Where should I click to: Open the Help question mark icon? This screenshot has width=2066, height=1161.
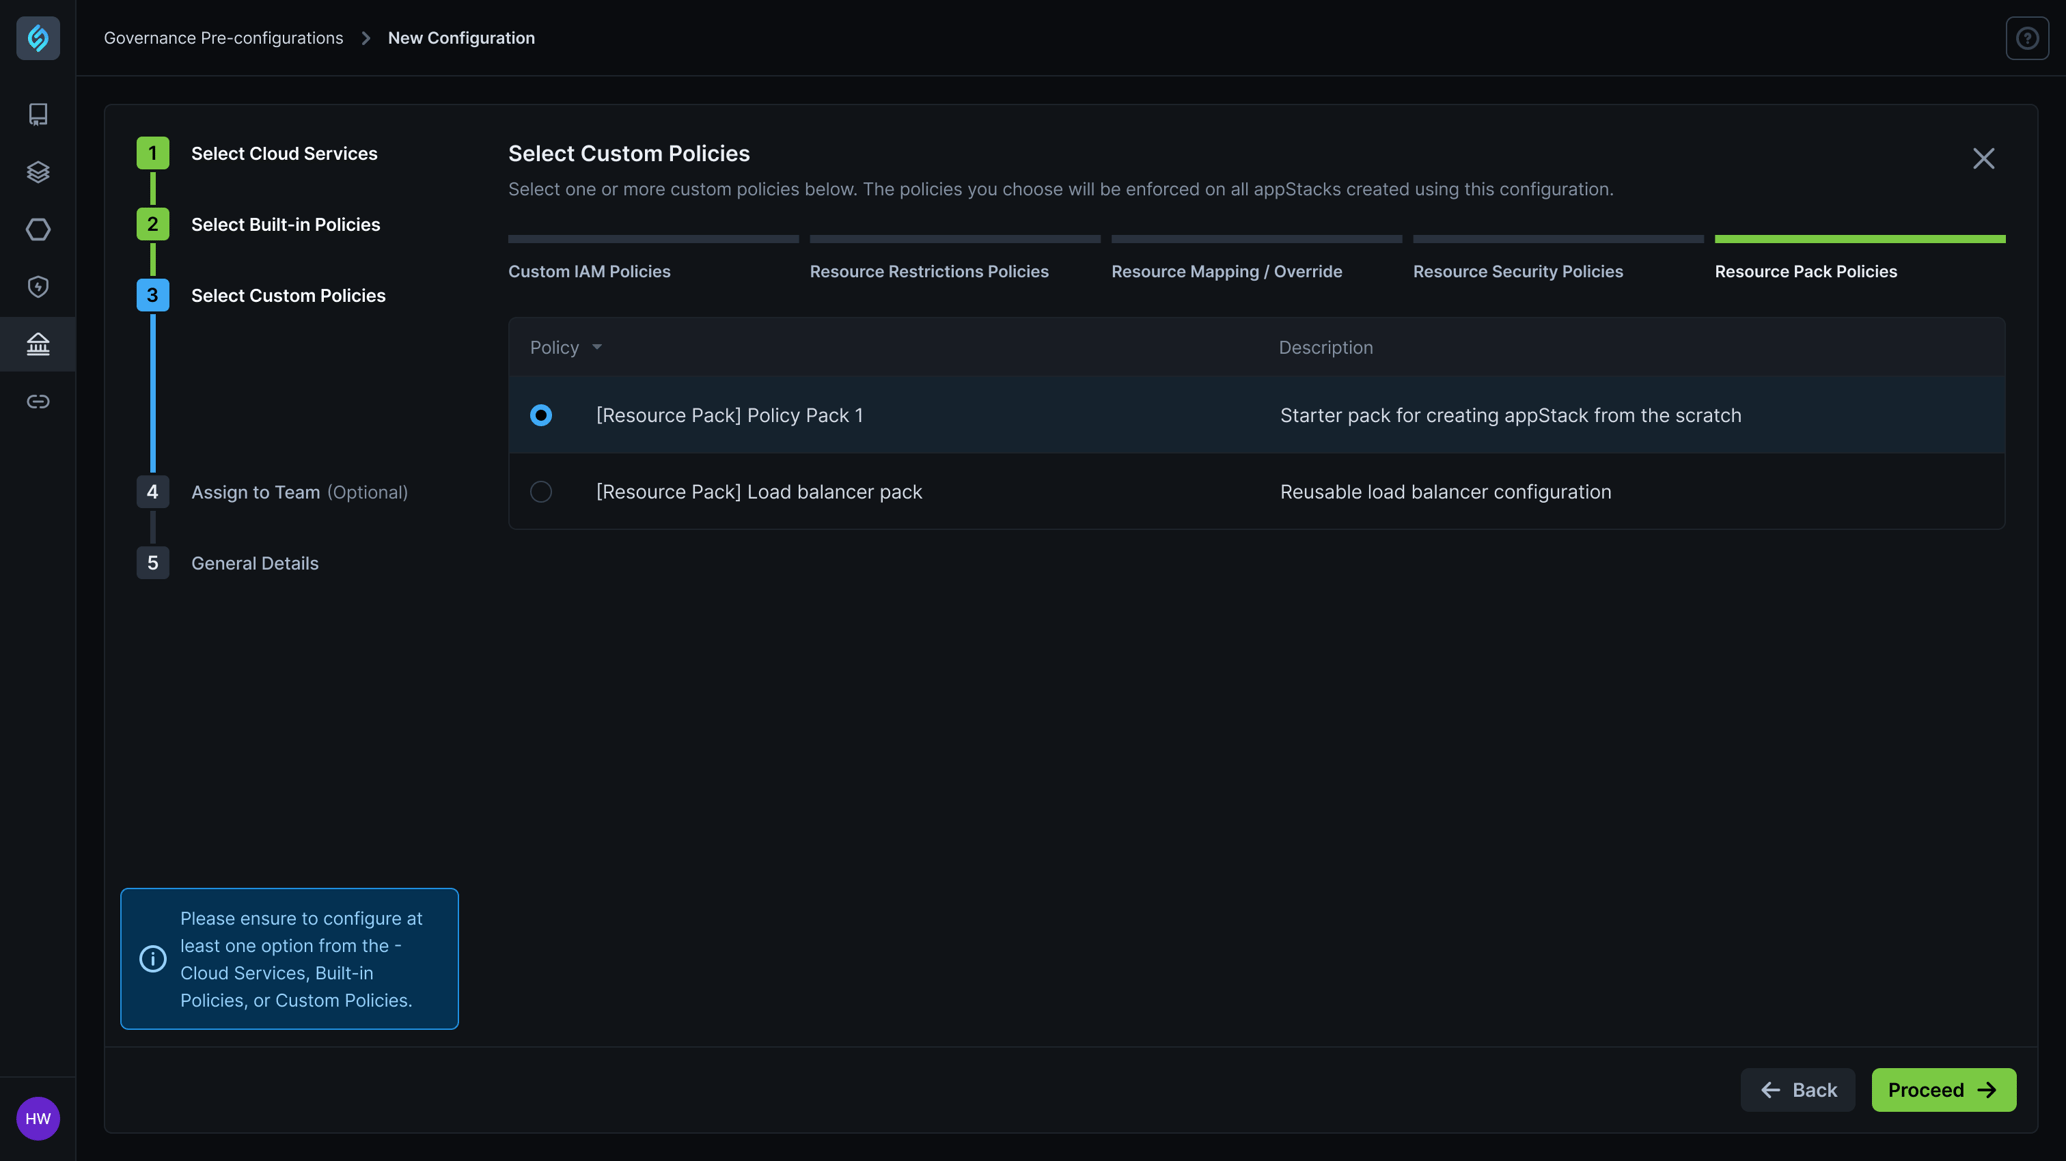coord(2027,37)
